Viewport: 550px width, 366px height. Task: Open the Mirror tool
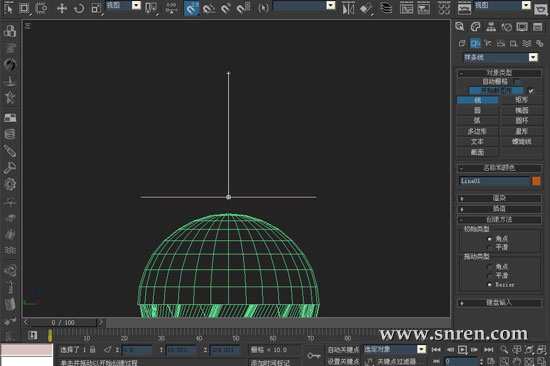(x=348, y=9)
